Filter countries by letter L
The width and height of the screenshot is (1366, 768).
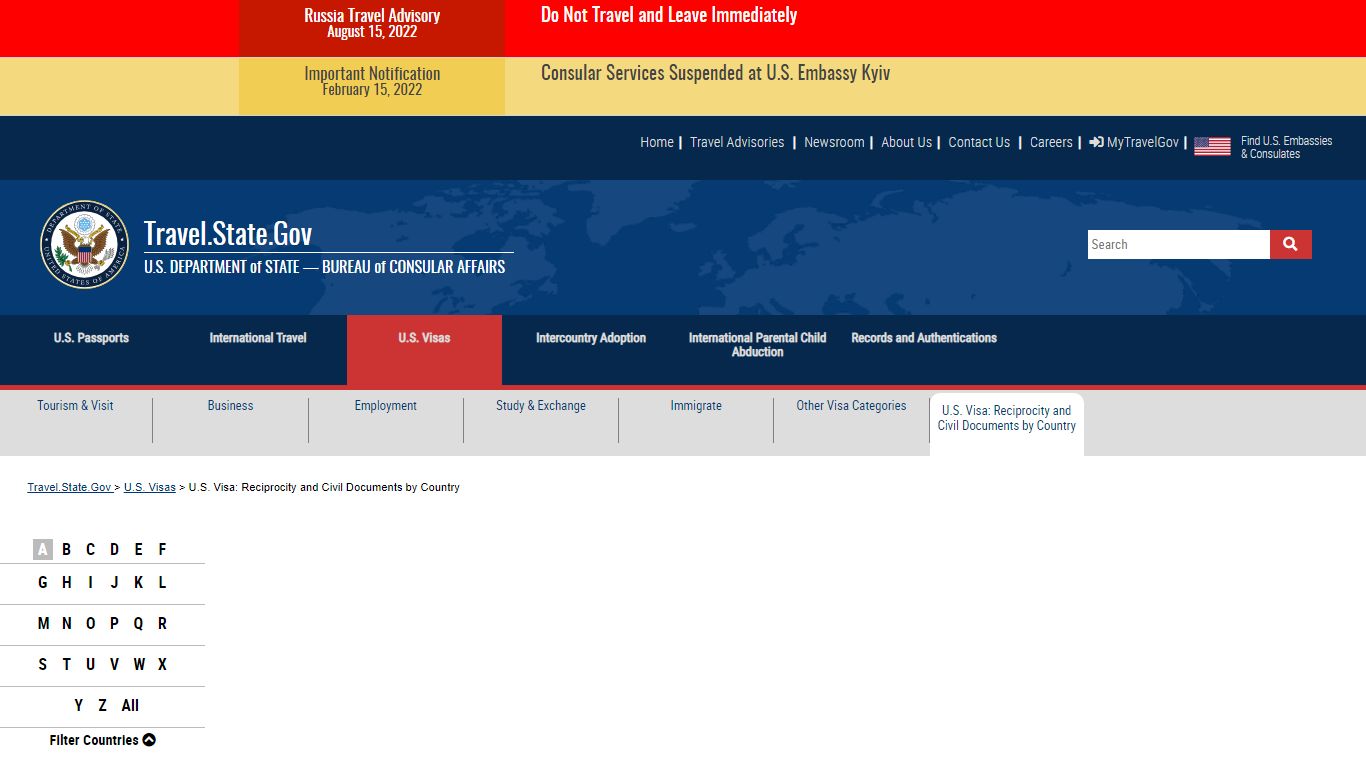(162, 582)
